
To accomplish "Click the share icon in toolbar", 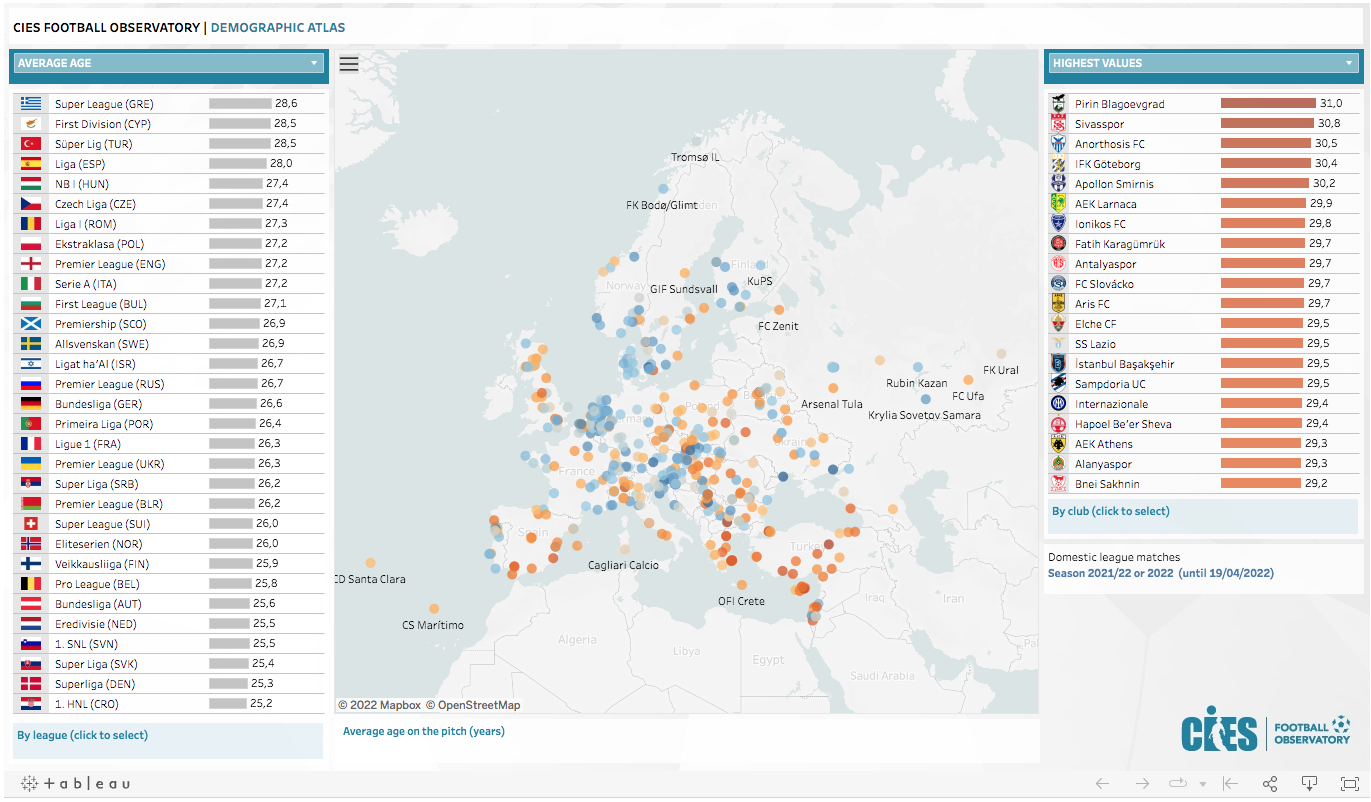I will [x=1270, y=784].
